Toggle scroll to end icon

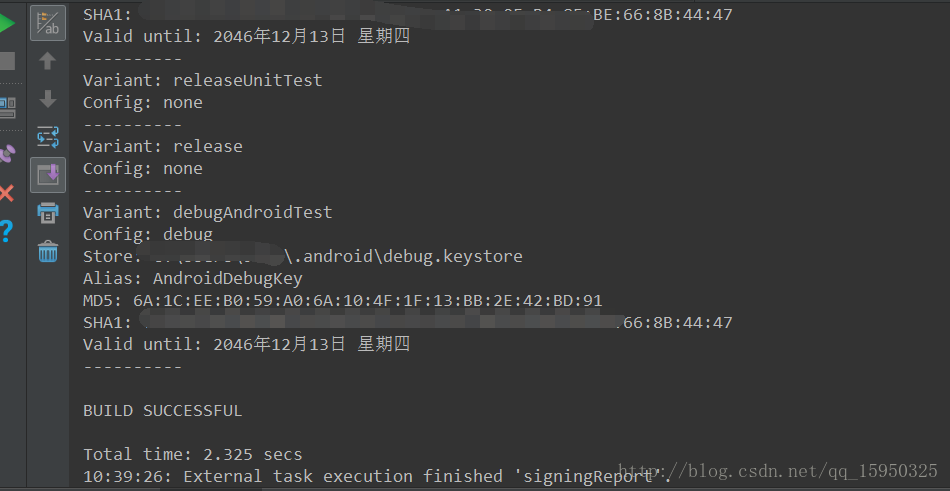(48, 175)
